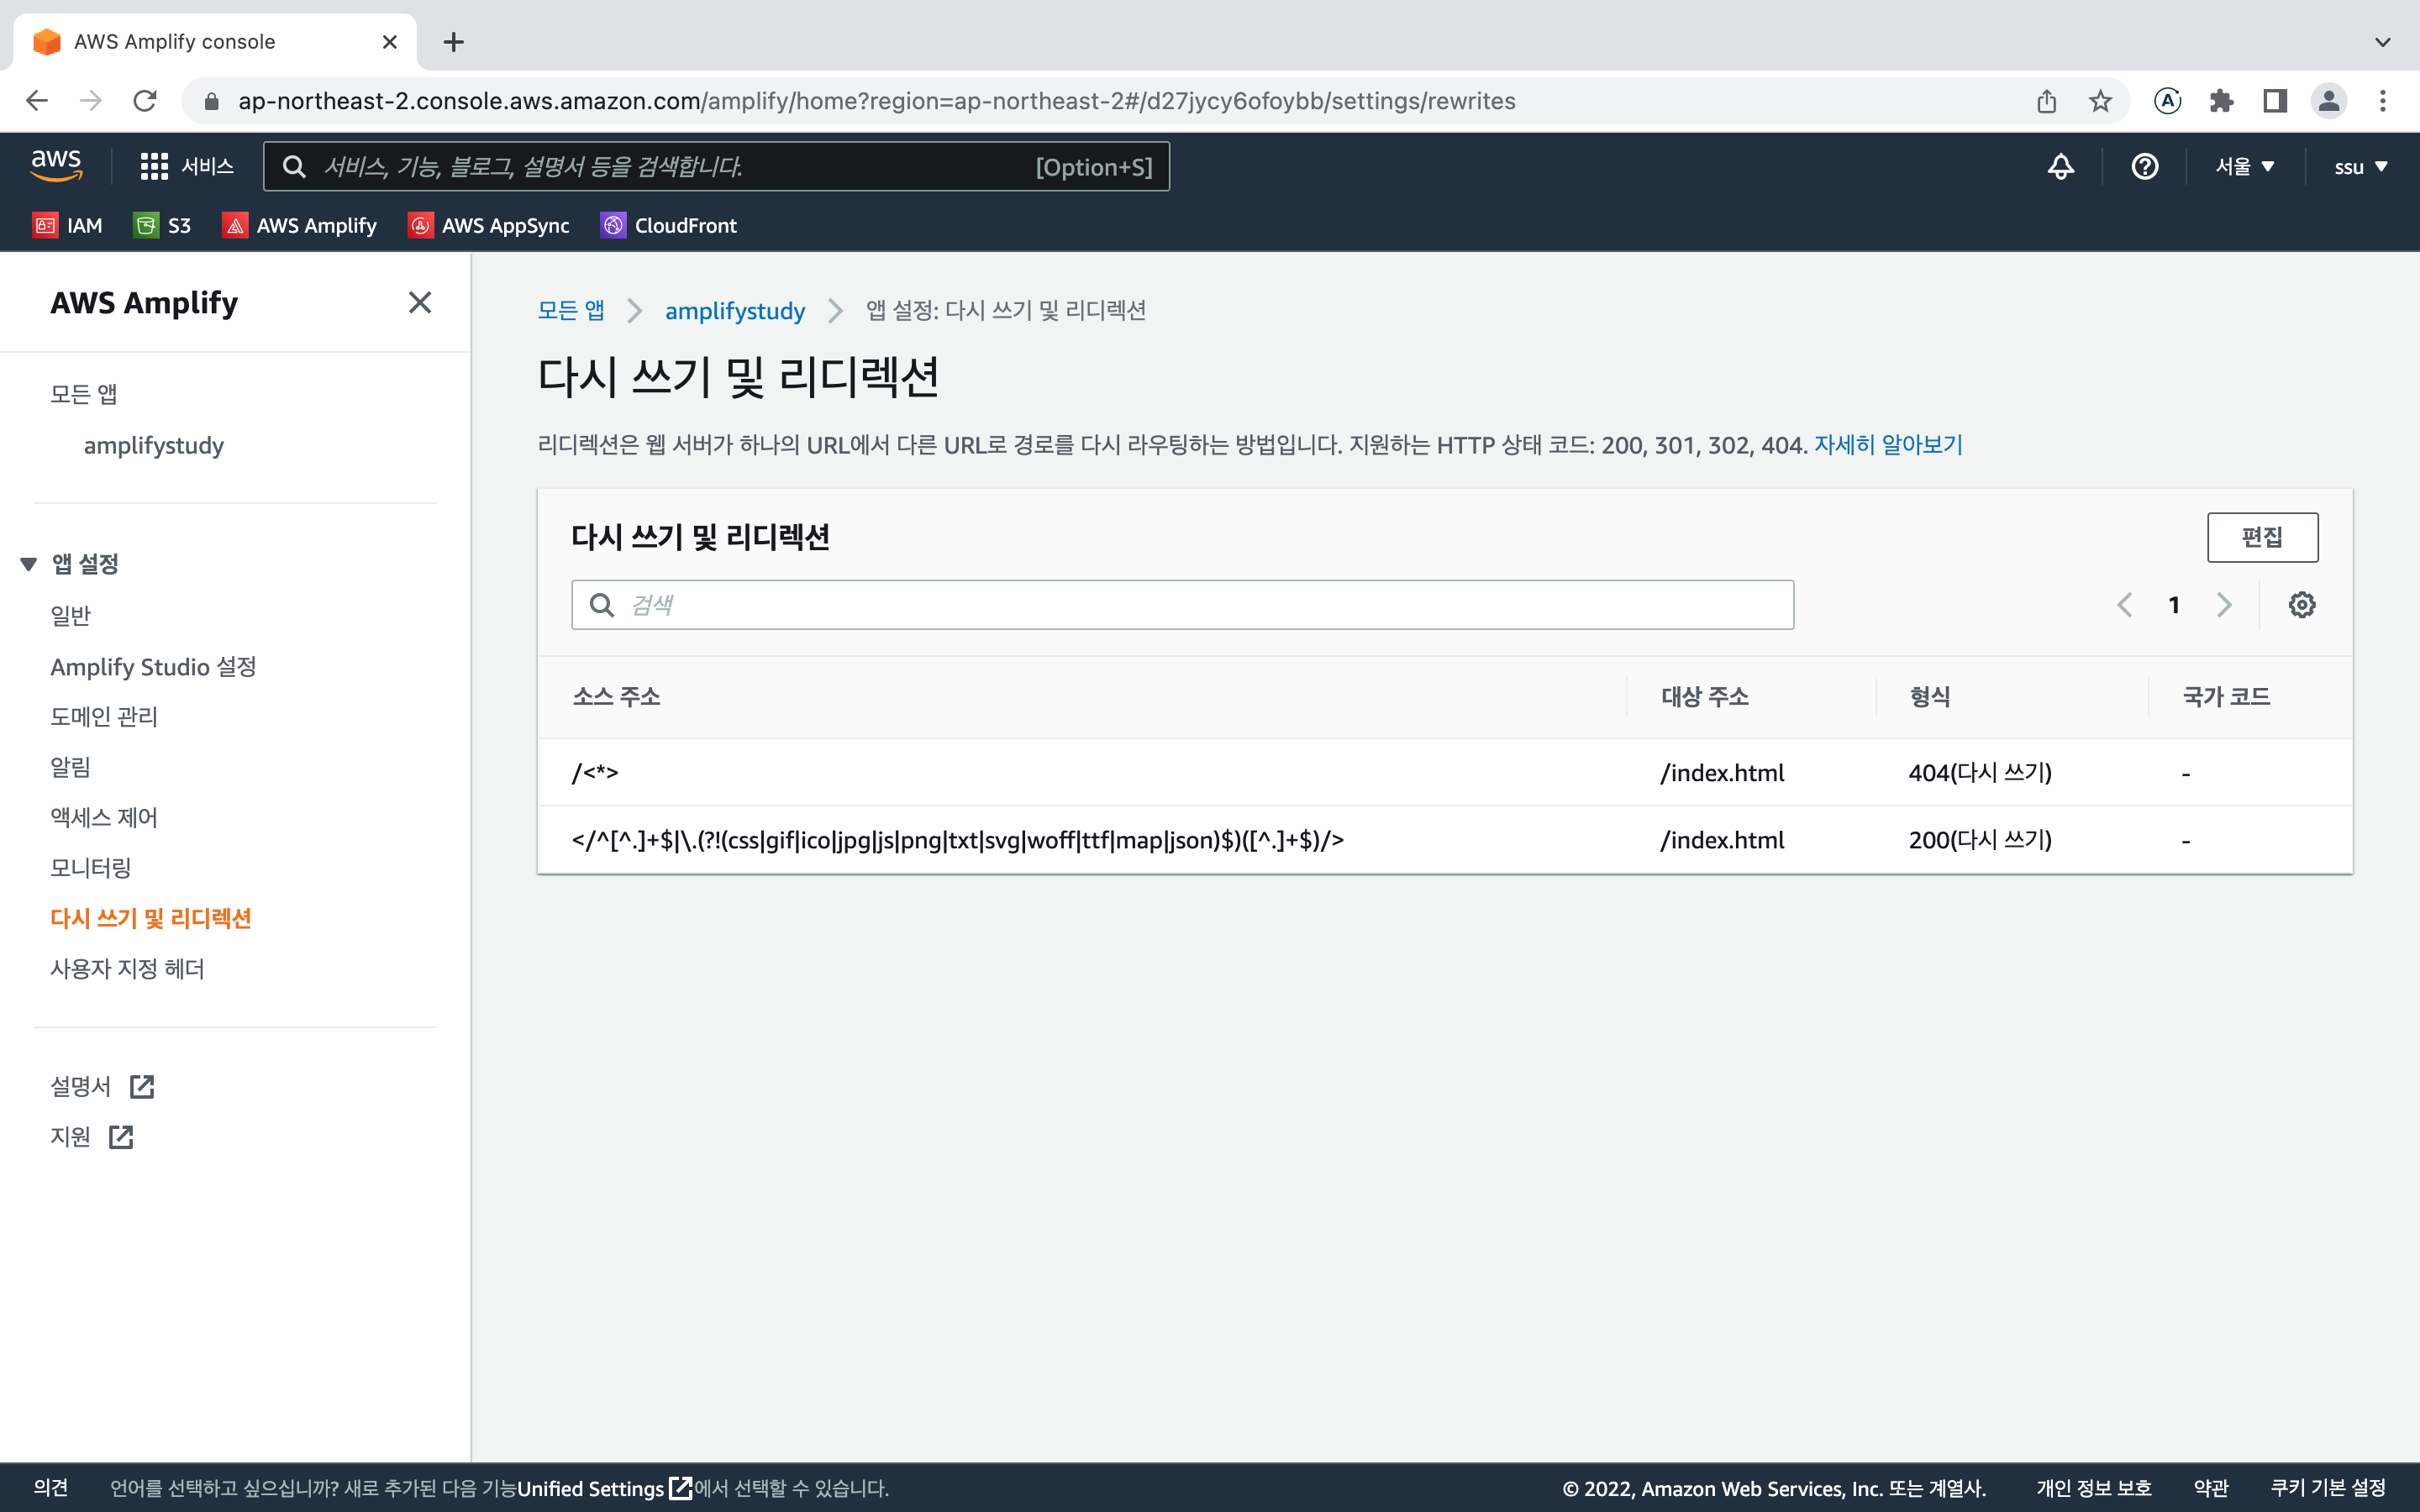Select the 404(다시 쓰기) type cell
The height and width of the screenshot is (1512, 2420).
1980,772
